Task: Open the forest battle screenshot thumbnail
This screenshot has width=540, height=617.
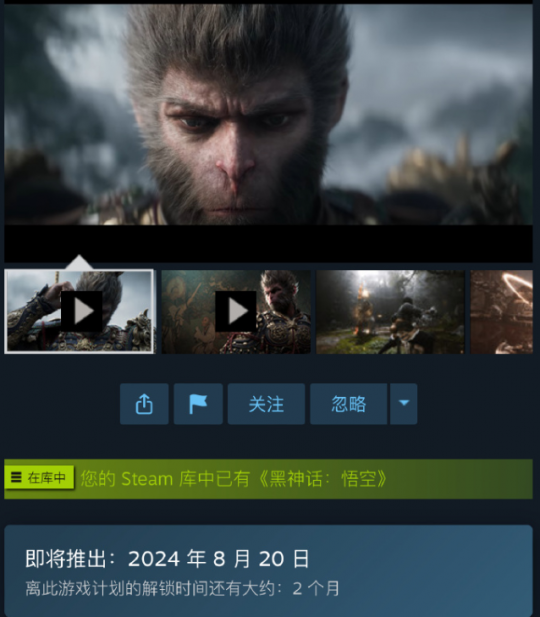Action: click(390, 311)
